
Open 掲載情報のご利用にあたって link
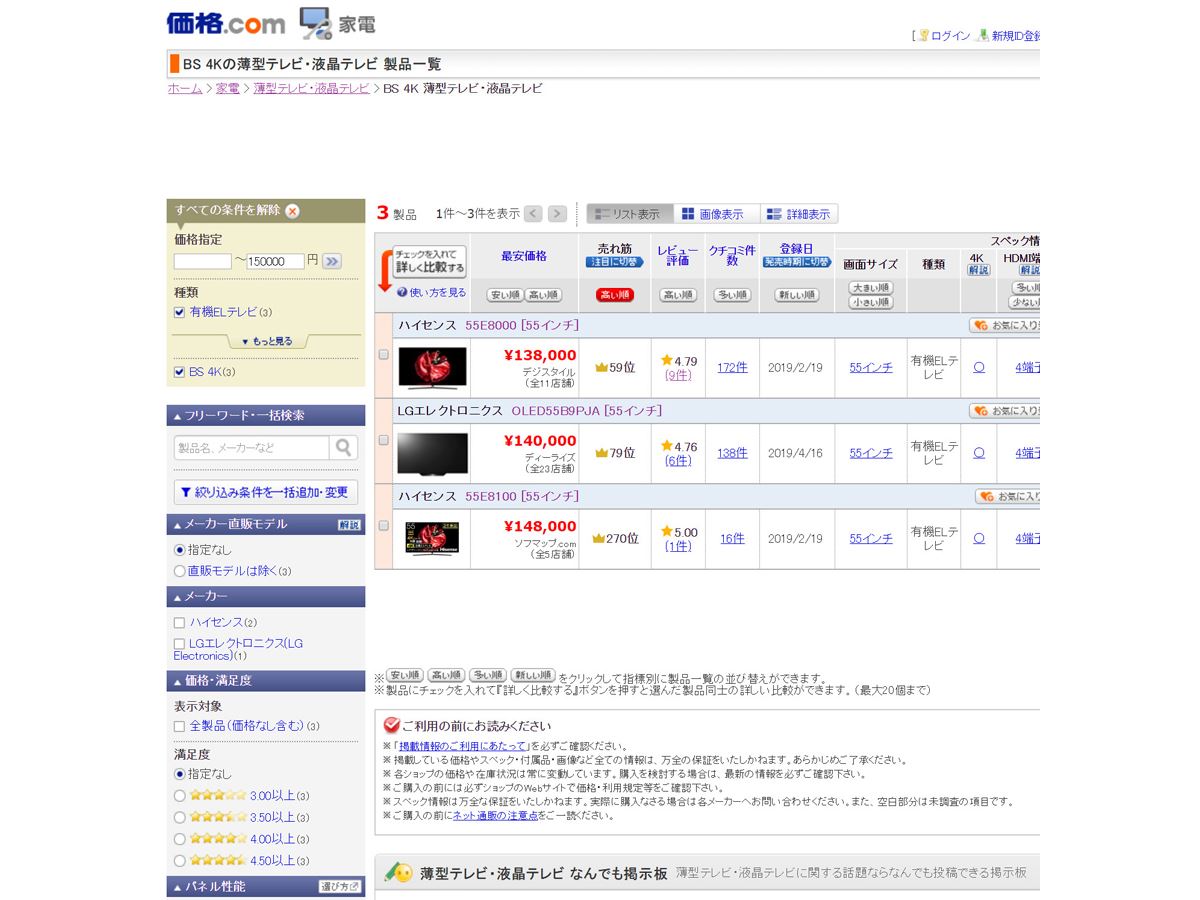pos(462,746)
